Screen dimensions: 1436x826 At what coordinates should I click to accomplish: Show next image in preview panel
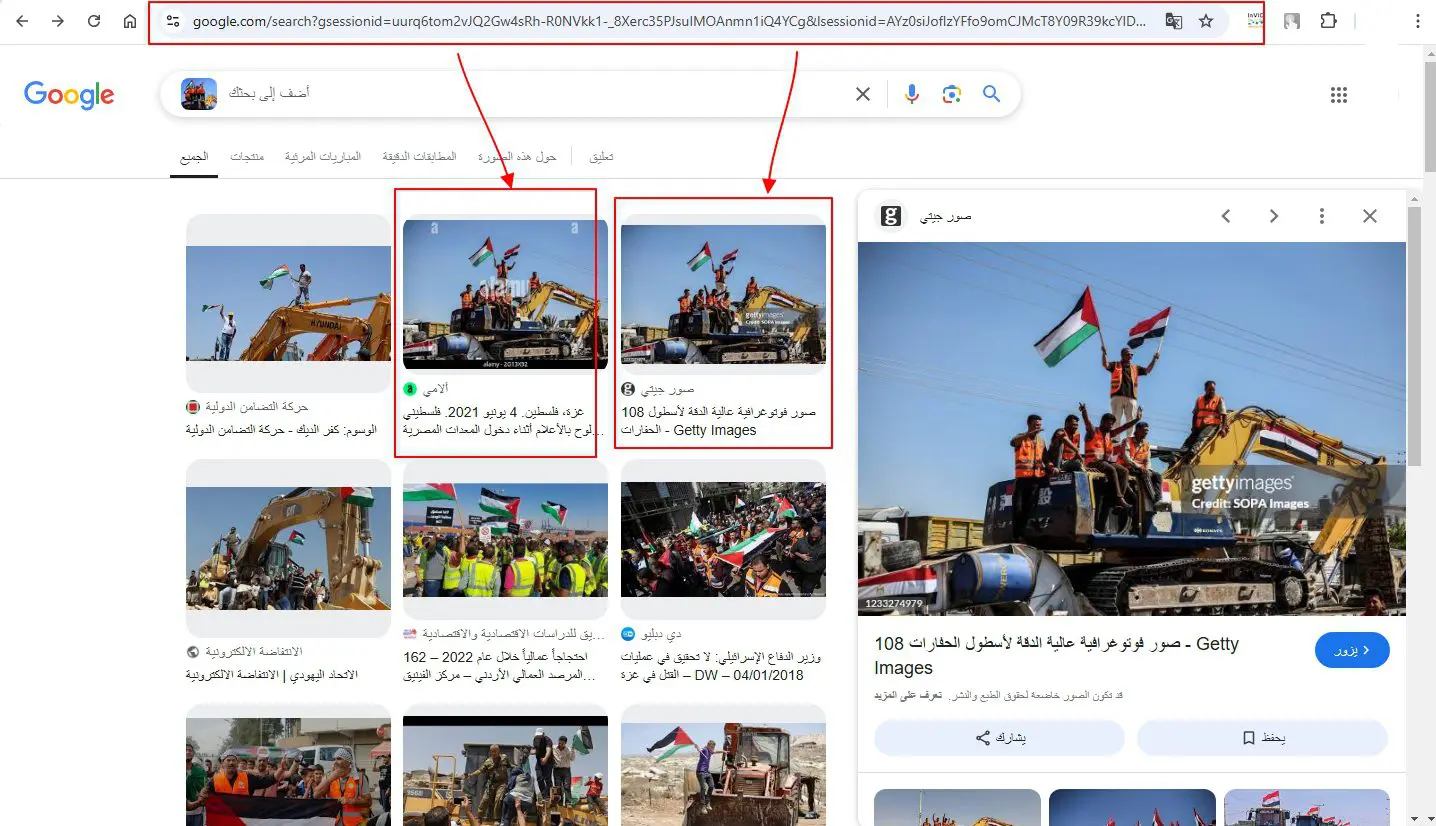[1274, 216]
